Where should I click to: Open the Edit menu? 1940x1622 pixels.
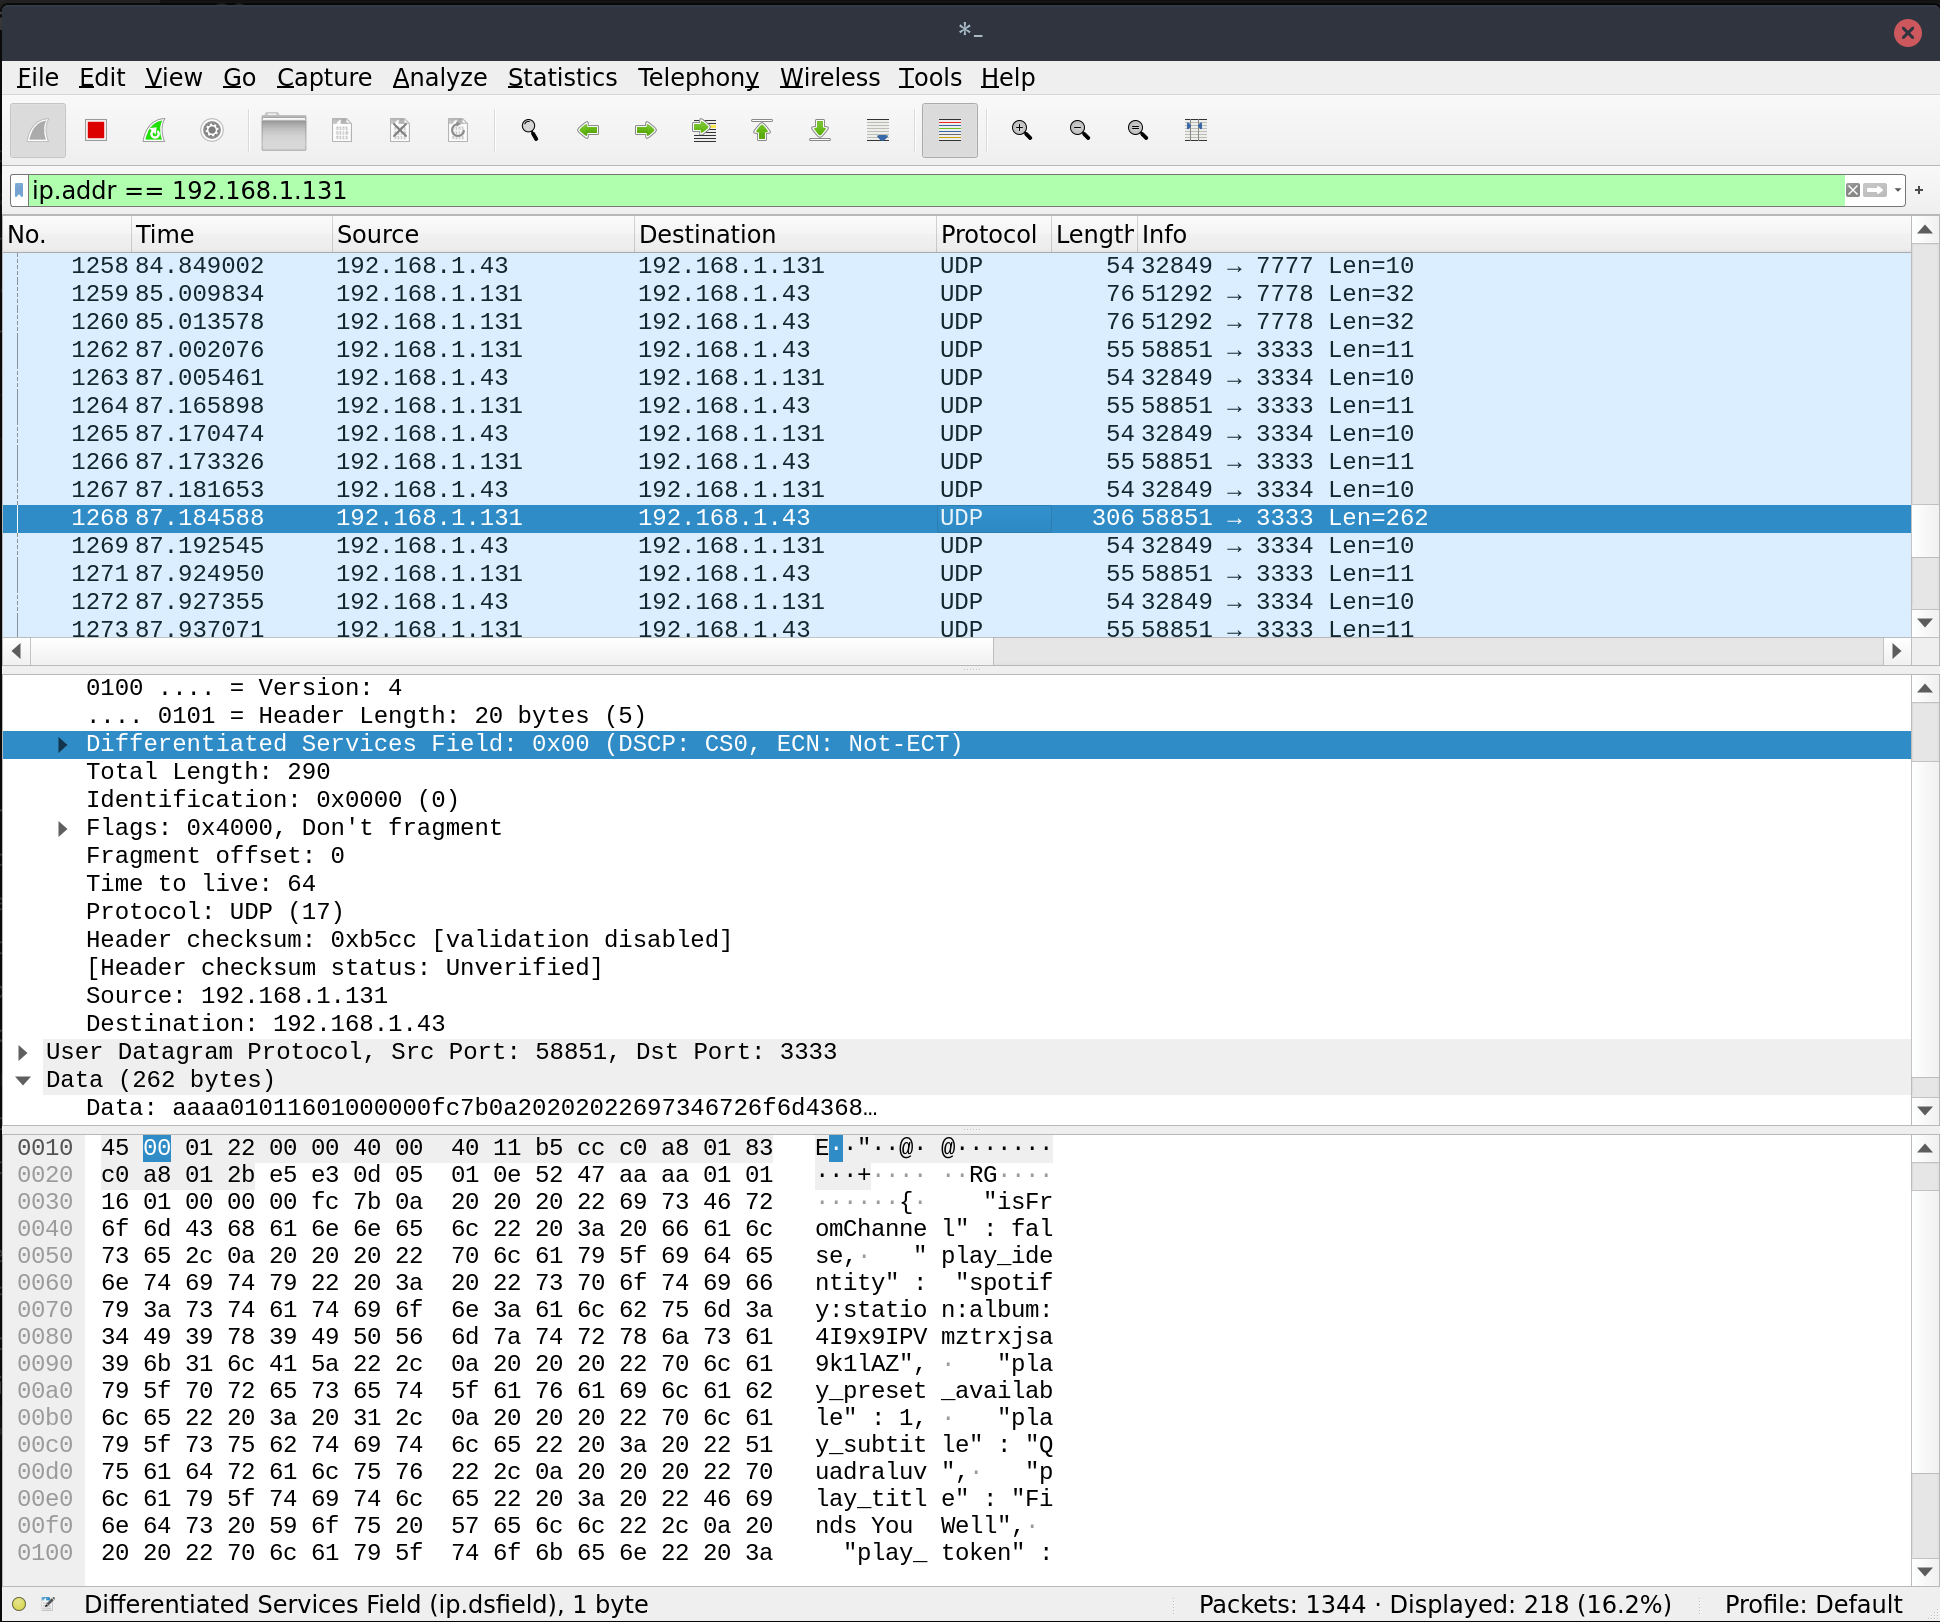[102, 78]
